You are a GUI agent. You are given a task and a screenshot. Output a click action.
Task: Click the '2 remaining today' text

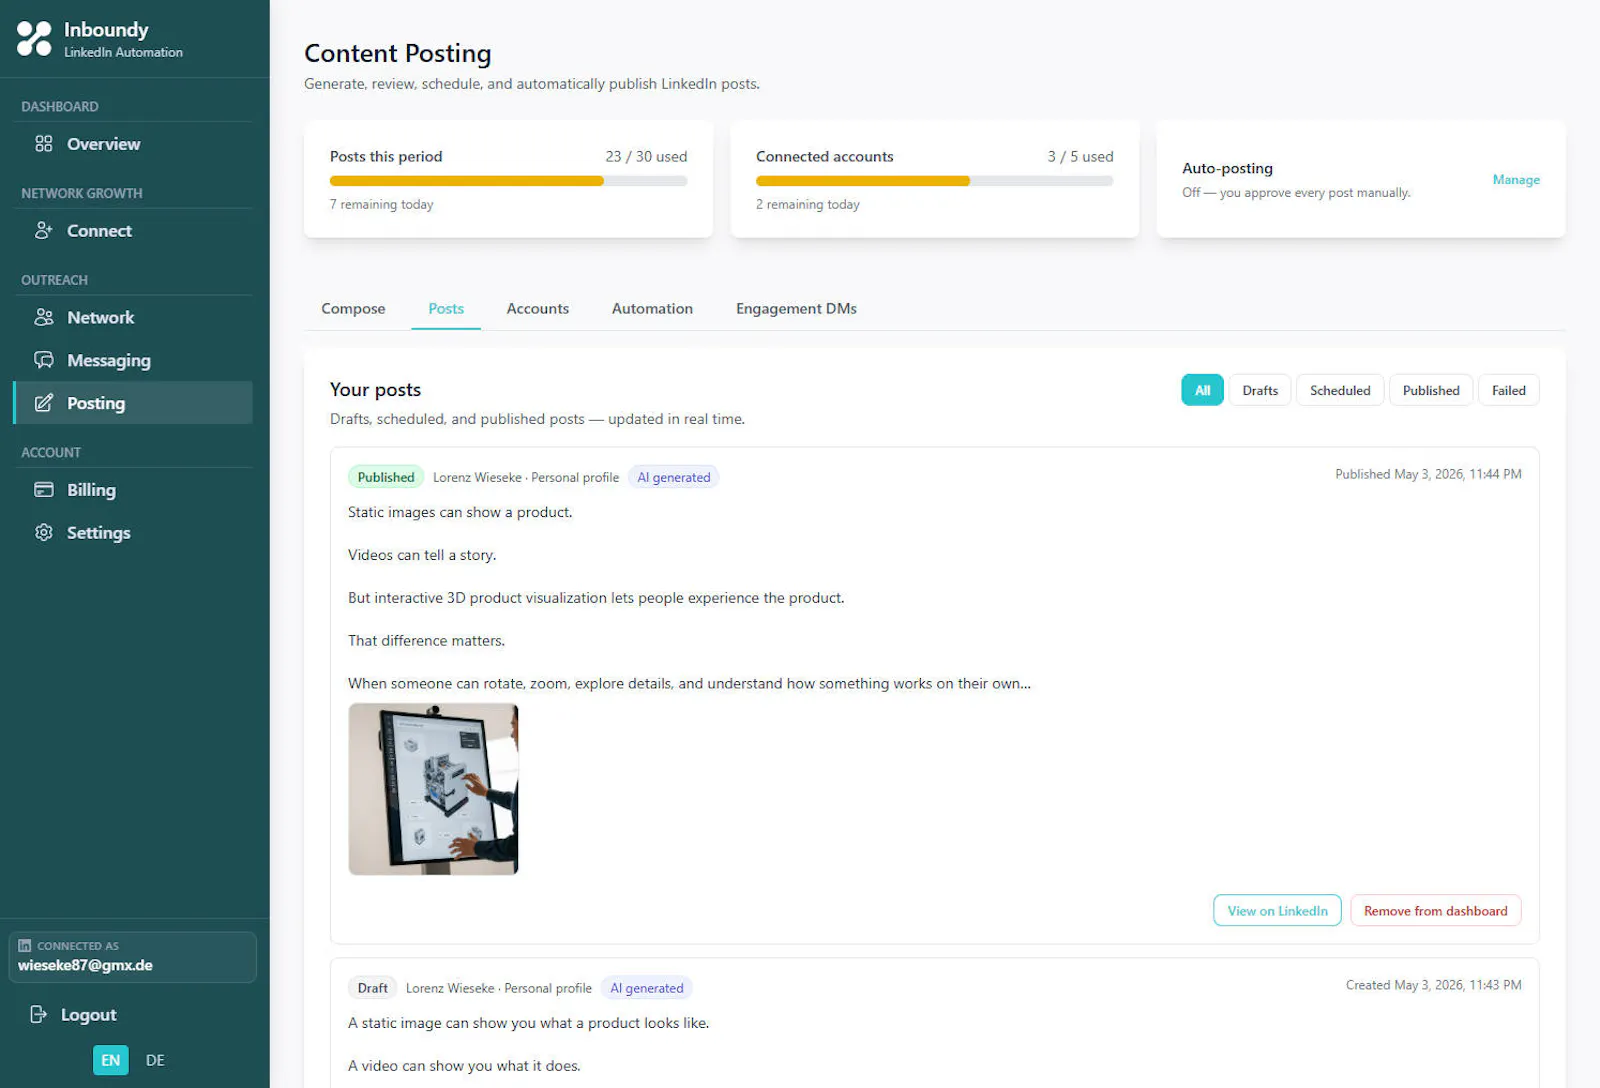click(807, 205)
